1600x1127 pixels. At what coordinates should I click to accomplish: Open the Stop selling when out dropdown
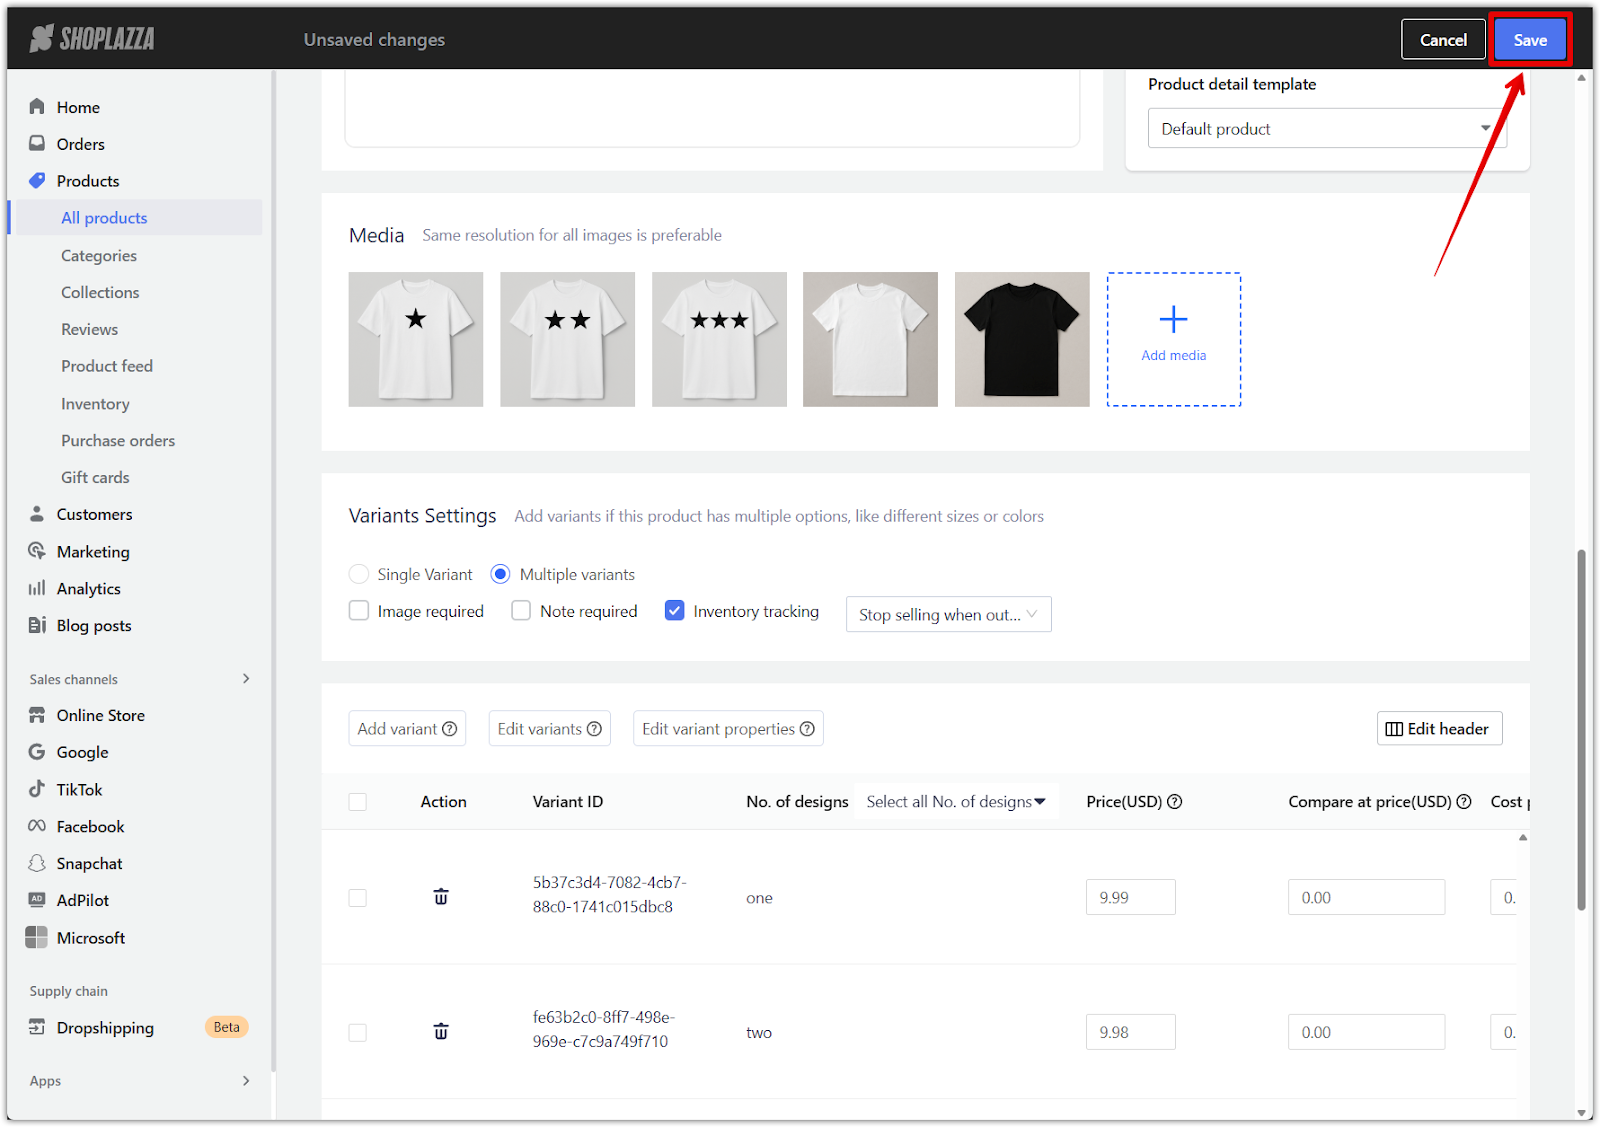coord(948,614)
